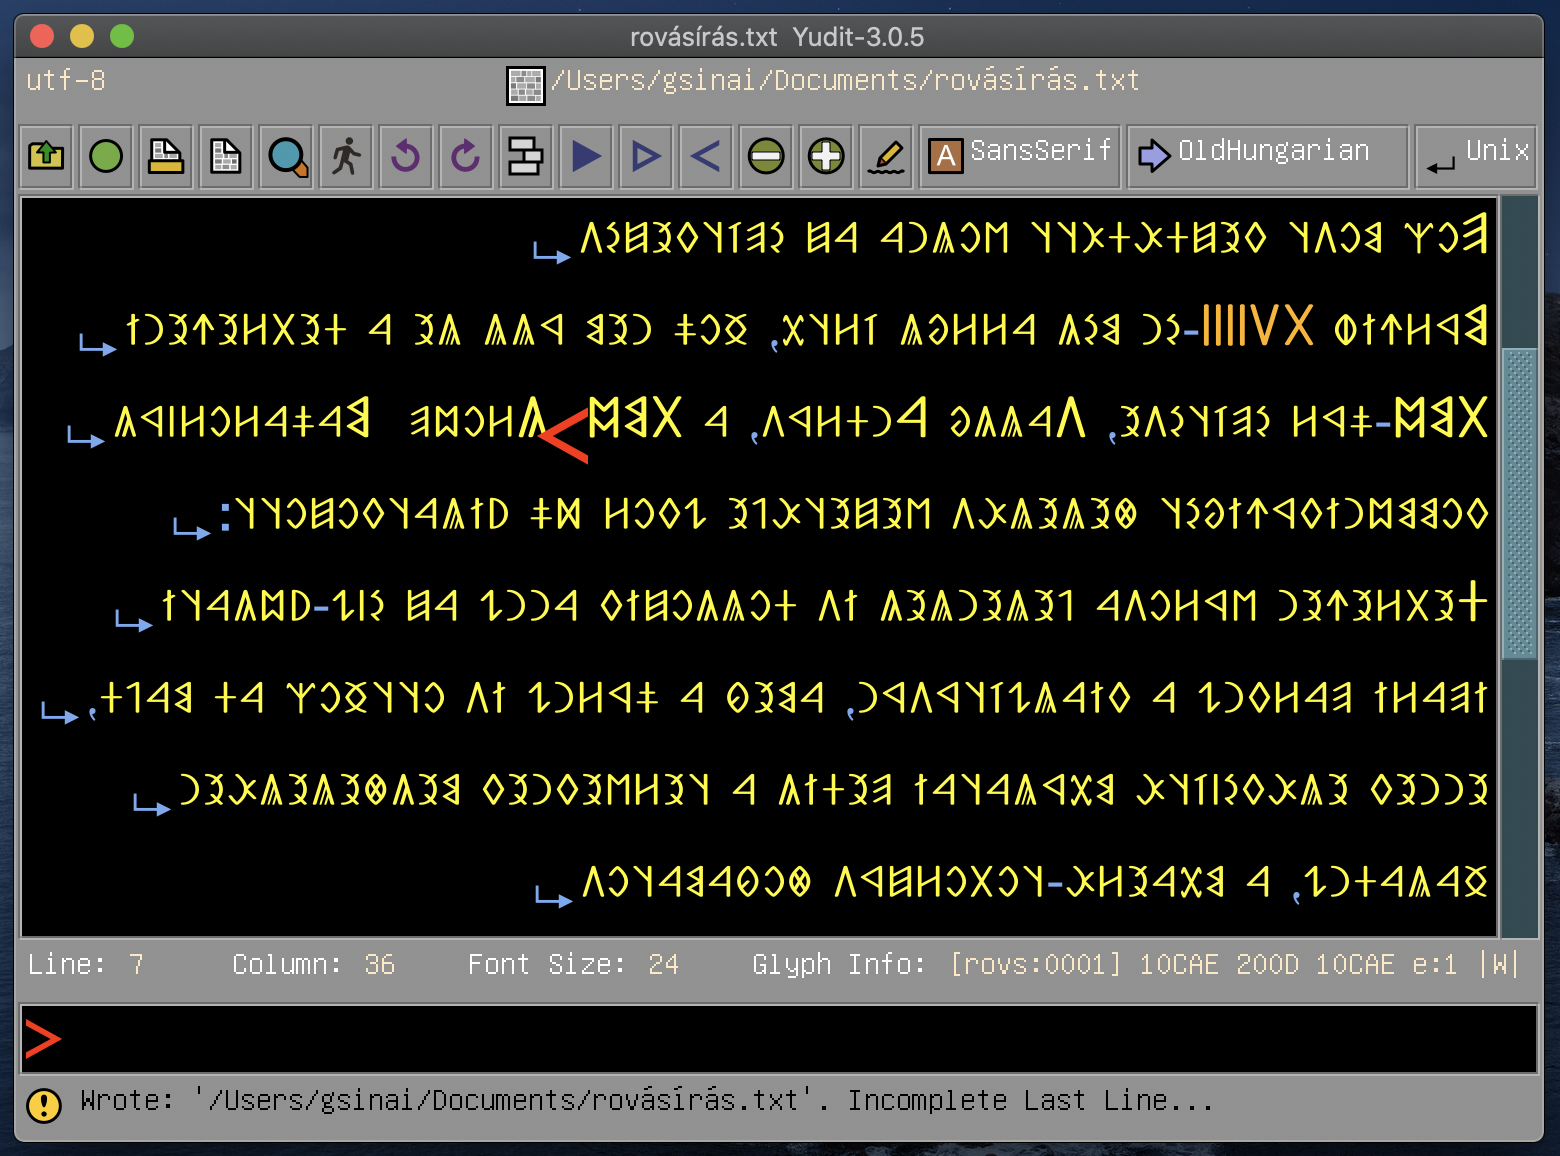Screen dimensions: 1560x1156
Task: Click the open file icon in toolbar
Action: point(46,156)
